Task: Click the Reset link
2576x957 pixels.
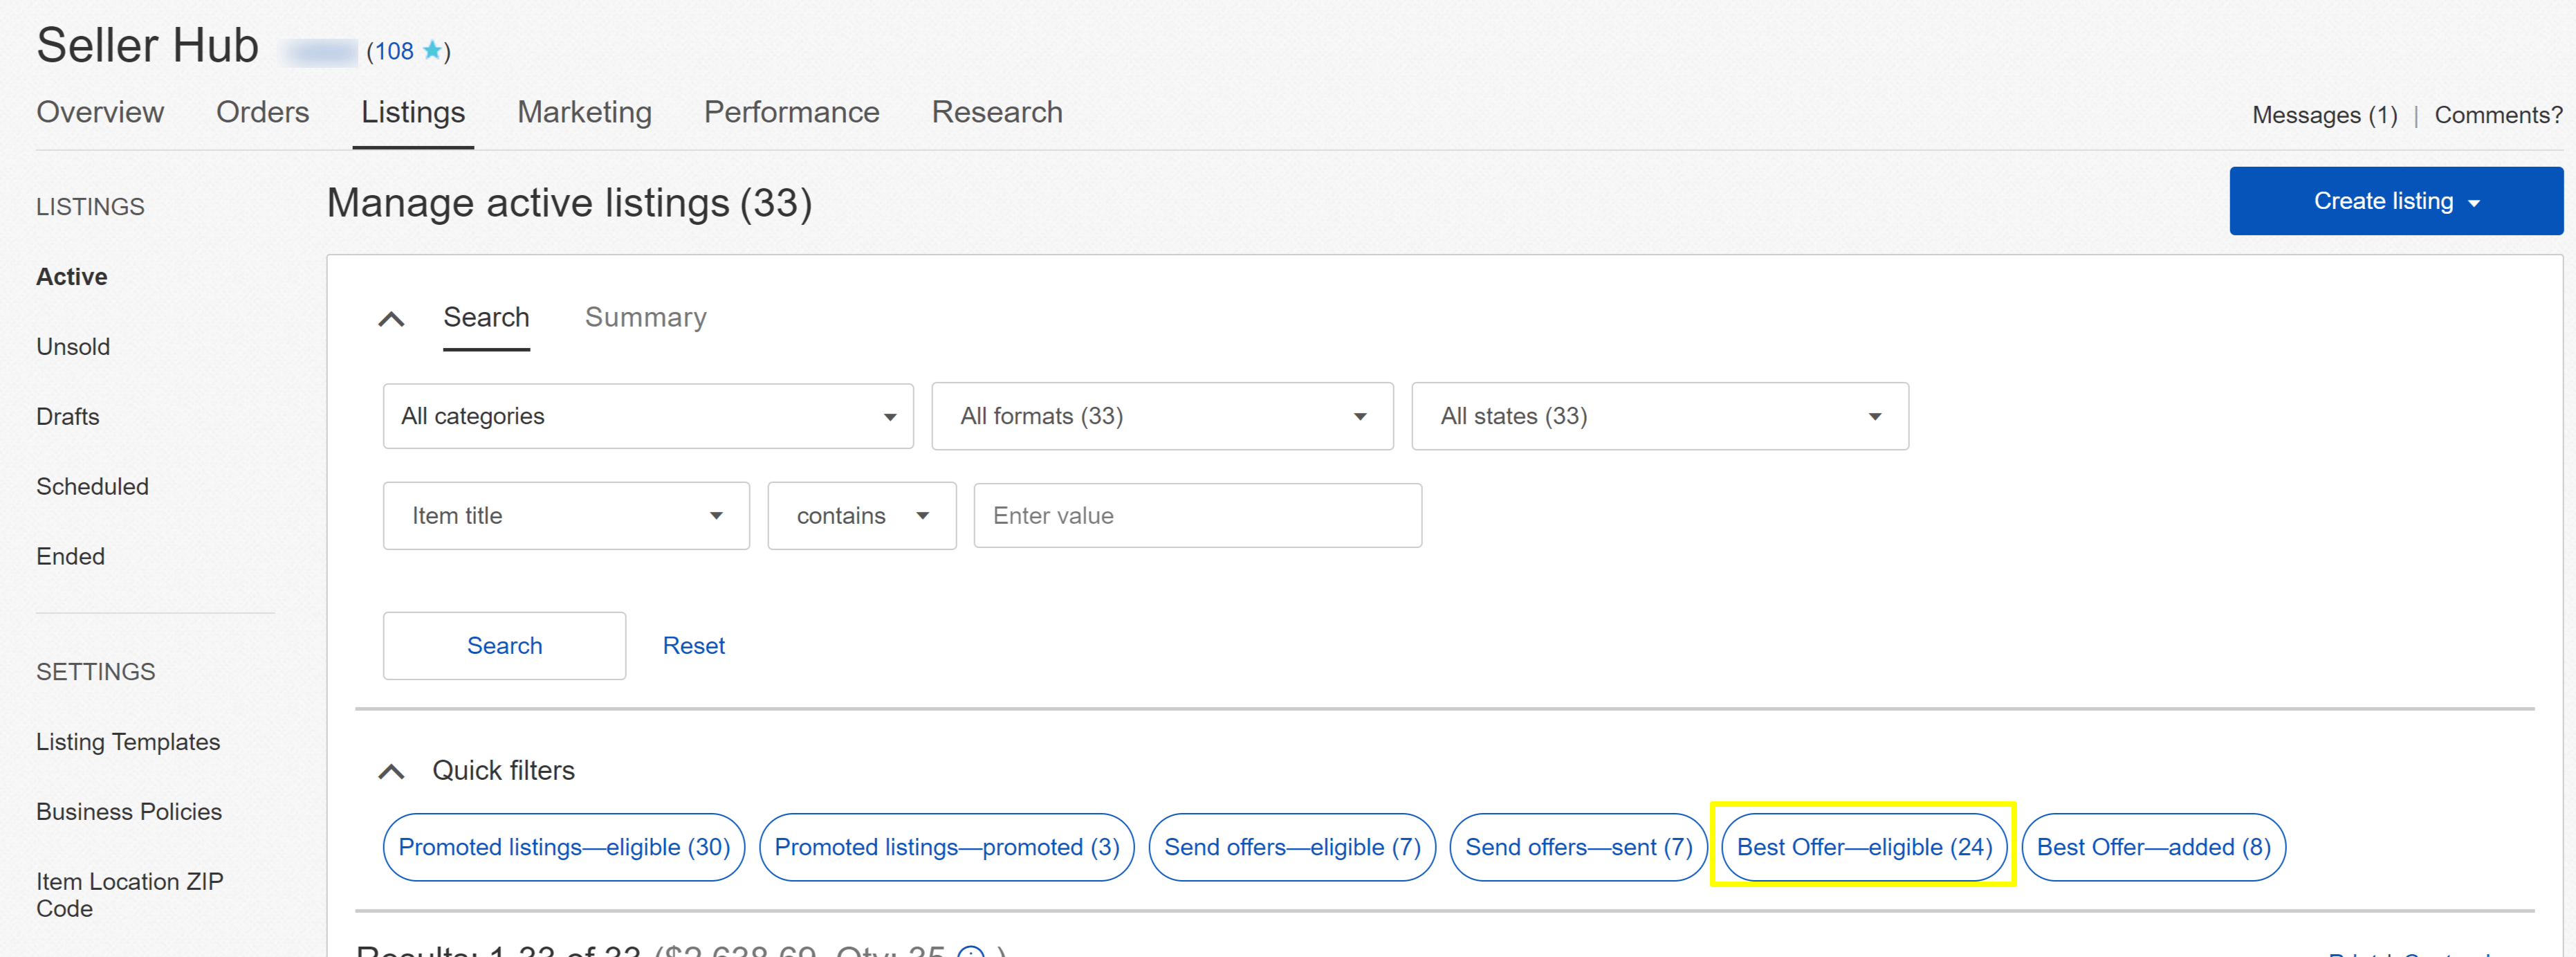Action: click(x=693, y=646)
